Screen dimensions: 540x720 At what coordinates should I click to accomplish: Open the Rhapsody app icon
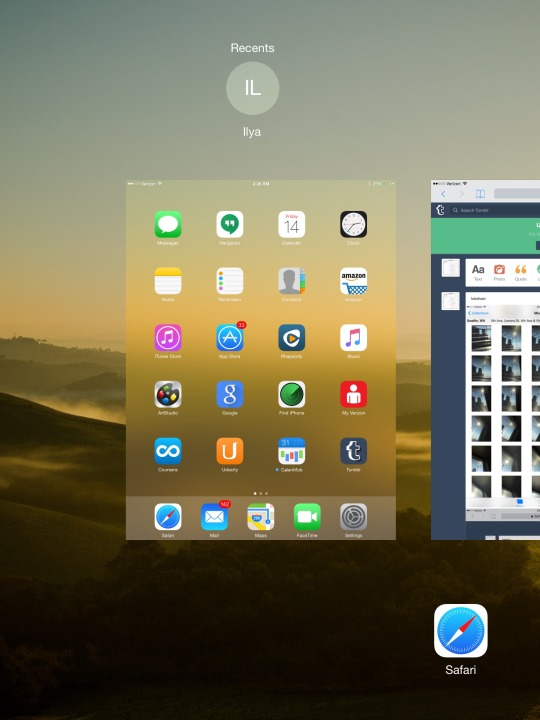point(292,338)
